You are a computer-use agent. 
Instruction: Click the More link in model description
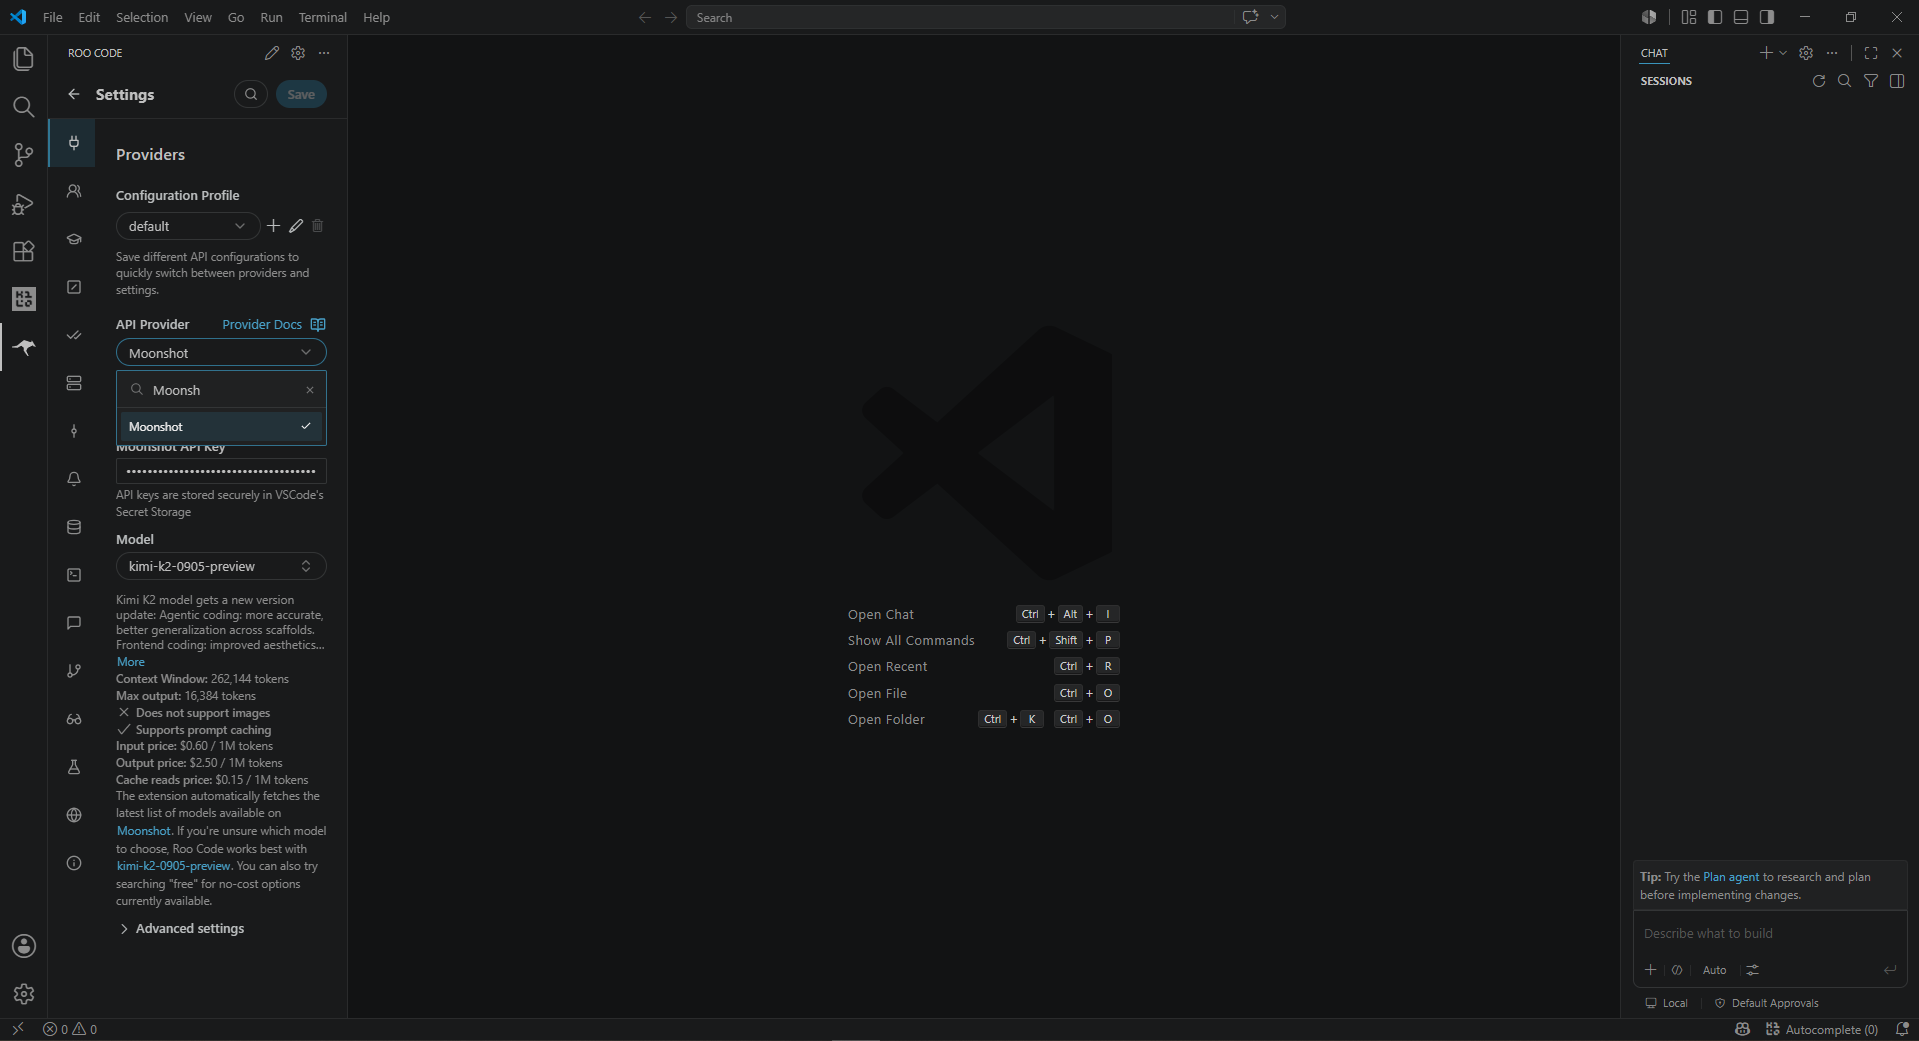tap(130, 662)
